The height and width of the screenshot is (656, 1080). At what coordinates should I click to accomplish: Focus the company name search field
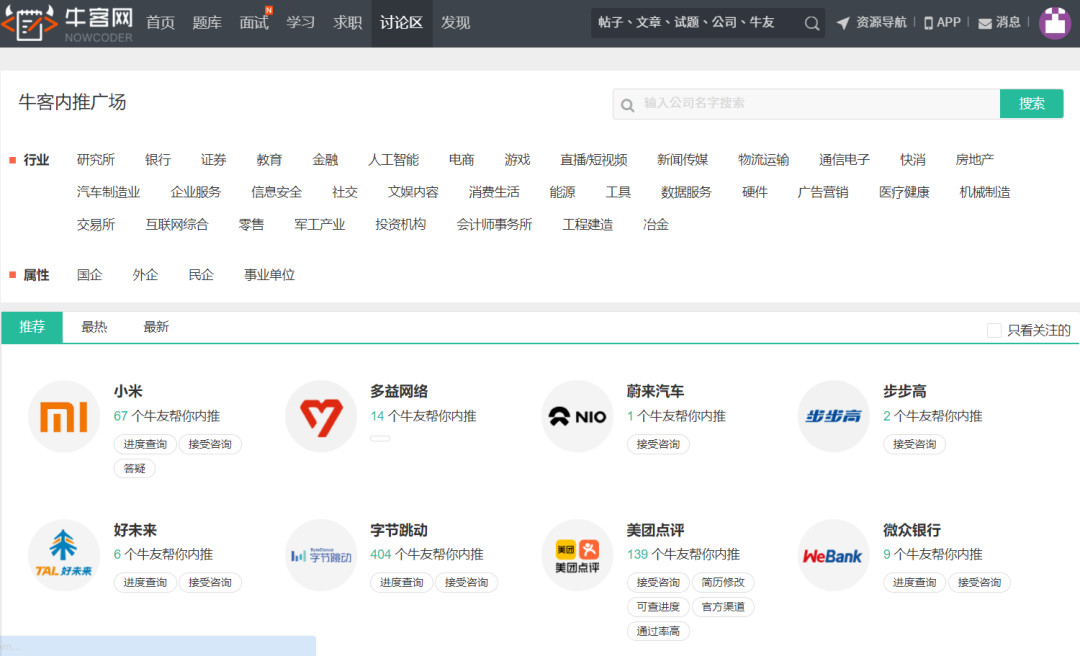coord(806,103)
